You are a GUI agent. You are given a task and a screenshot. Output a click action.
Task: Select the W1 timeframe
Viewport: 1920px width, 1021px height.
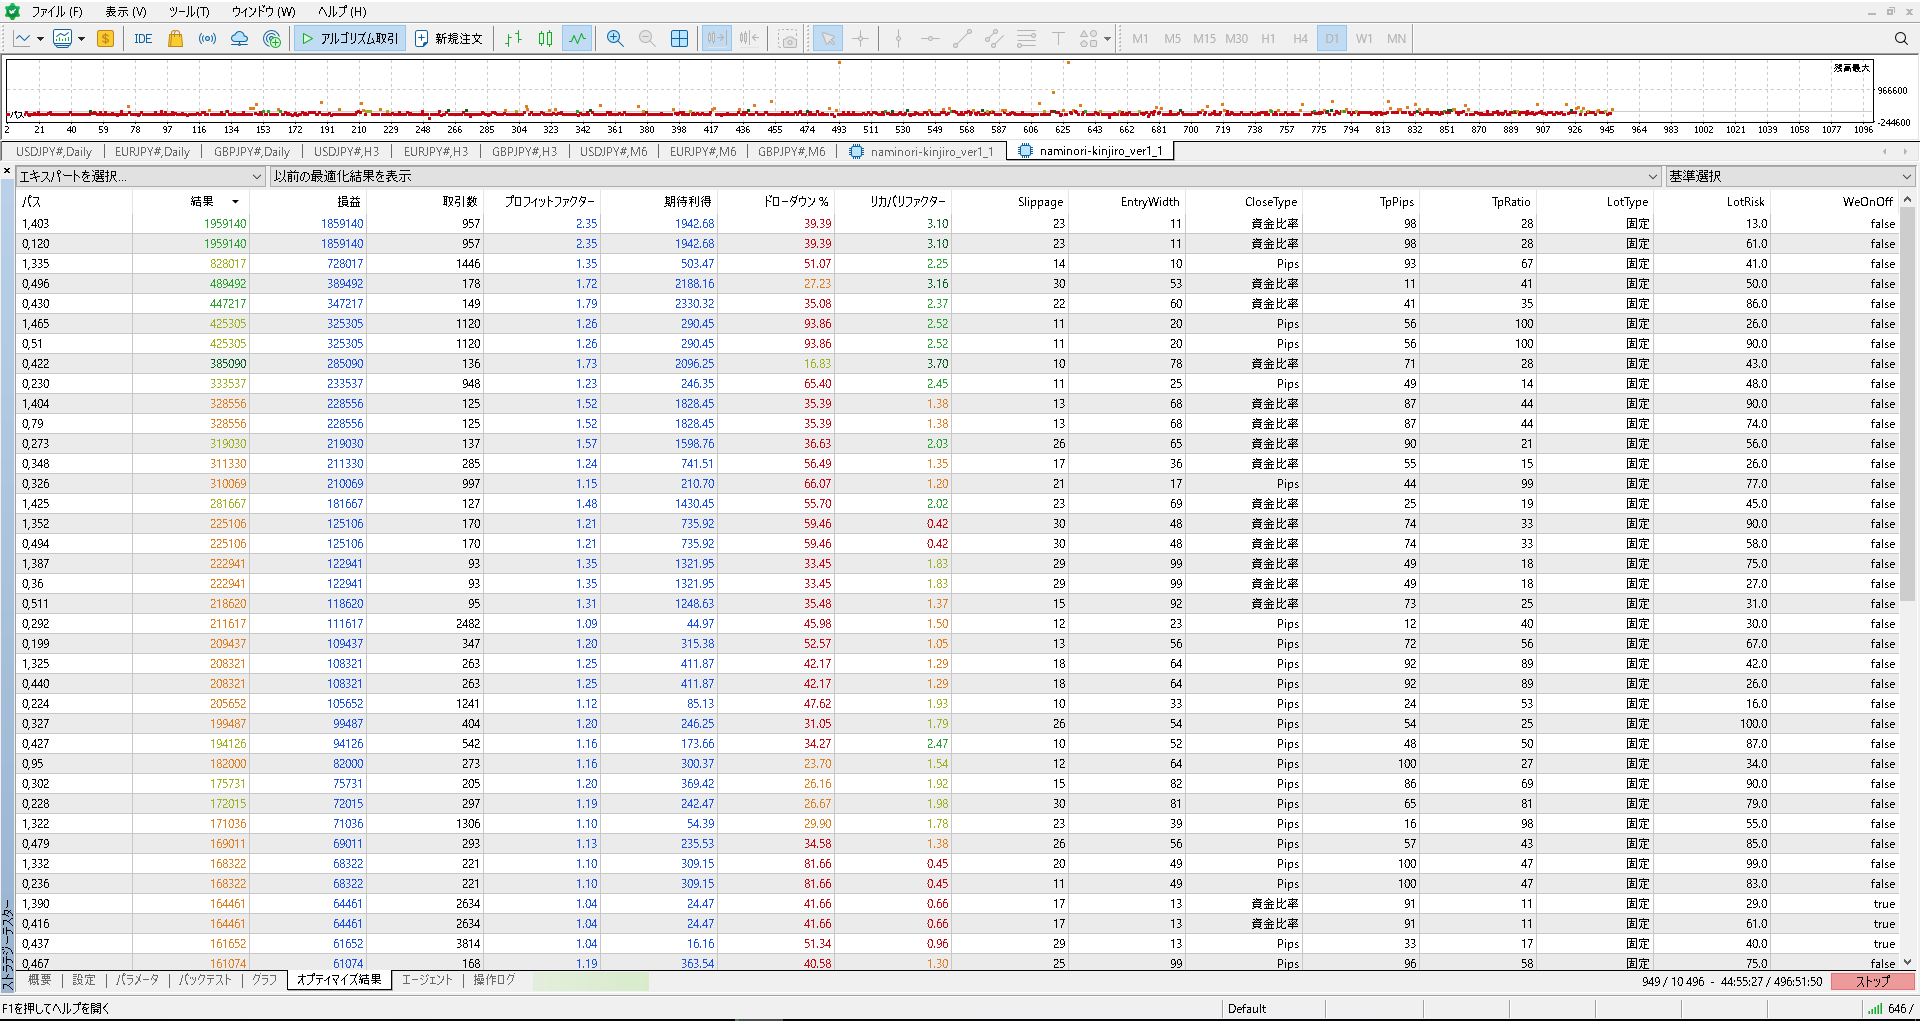coord(1364,39)
